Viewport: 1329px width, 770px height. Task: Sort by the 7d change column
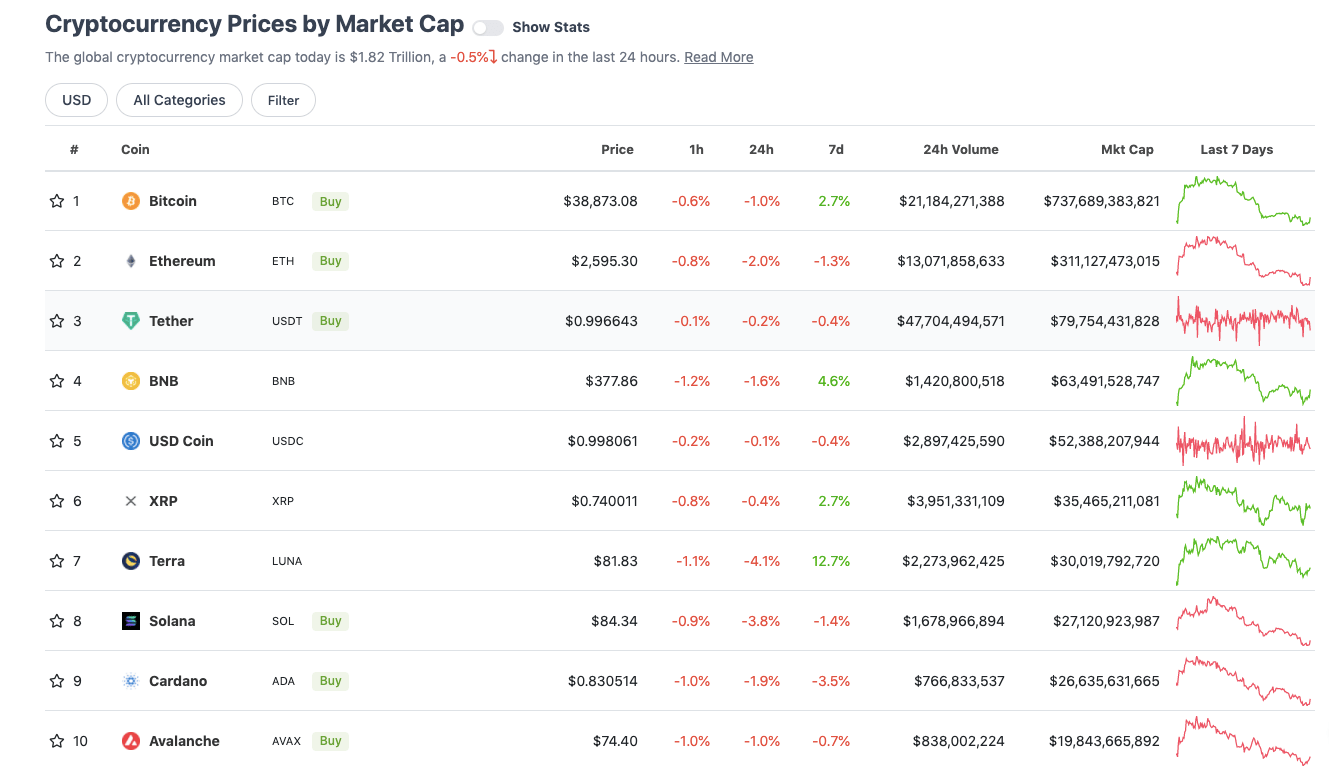click(x=836, y=149)
